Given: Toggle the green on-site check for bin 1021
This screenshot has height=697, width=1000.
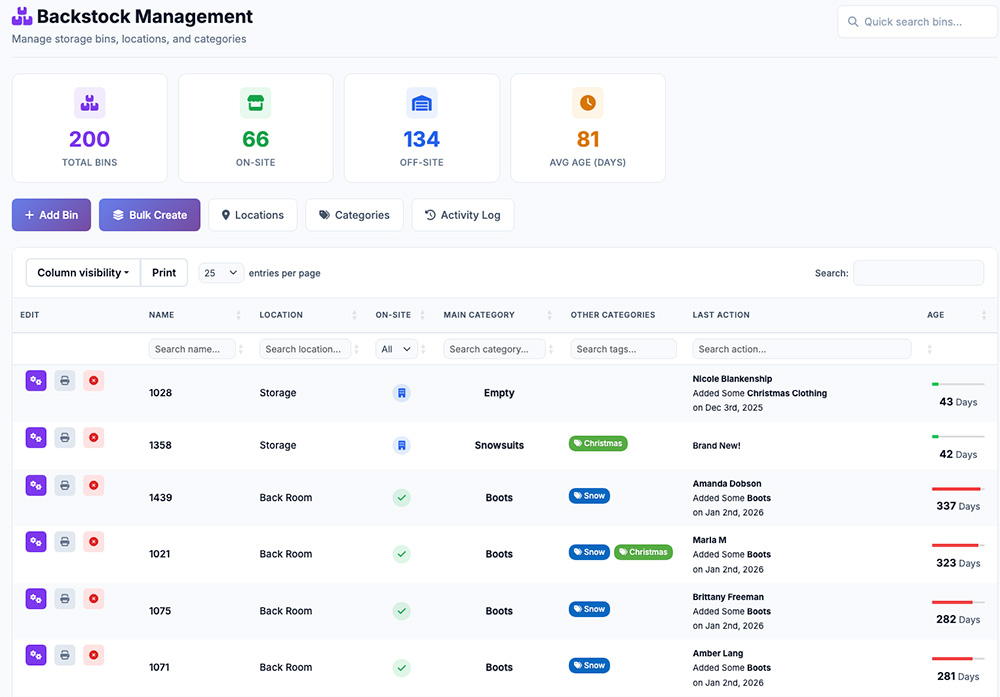Looking at the screenshot, I should [401, 554].
